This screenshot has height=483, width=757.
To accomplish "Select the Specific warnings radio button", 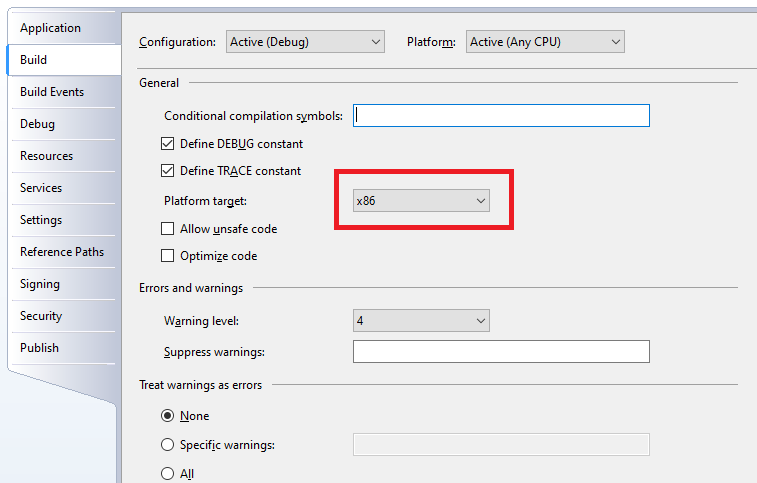I will [168, 445].
